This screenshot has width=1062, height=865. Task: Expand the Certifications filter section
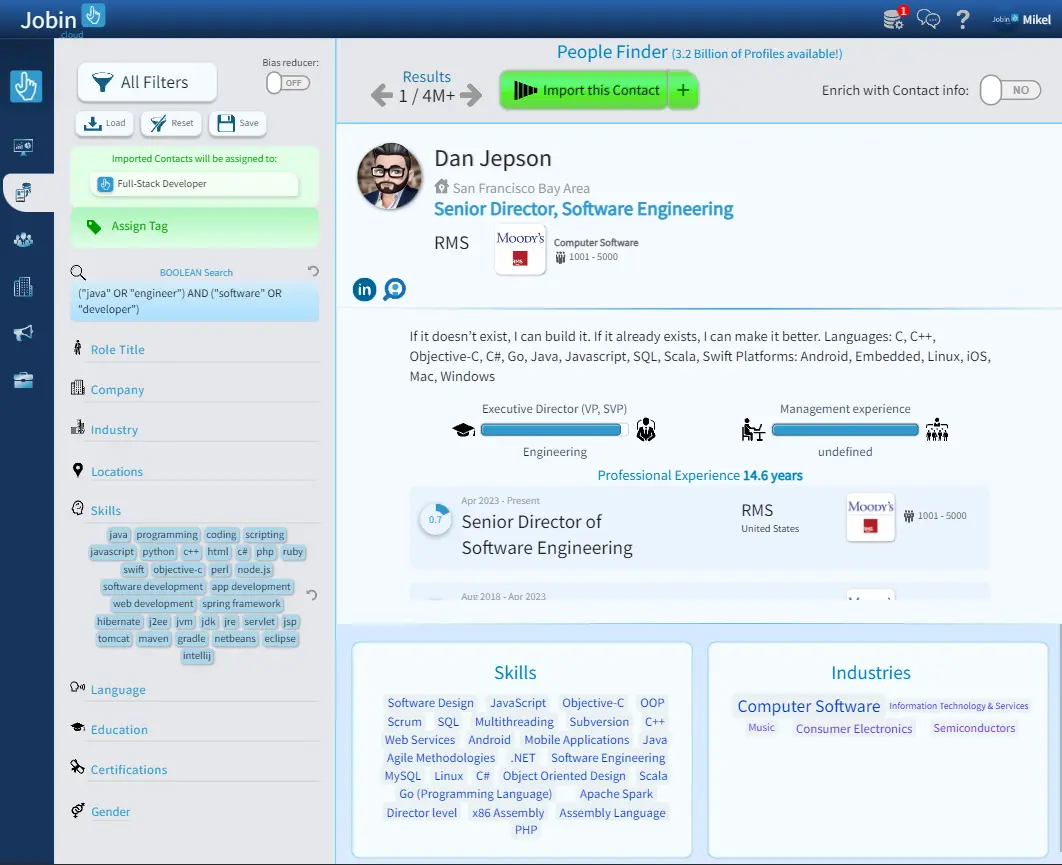(x=129, y=770)
